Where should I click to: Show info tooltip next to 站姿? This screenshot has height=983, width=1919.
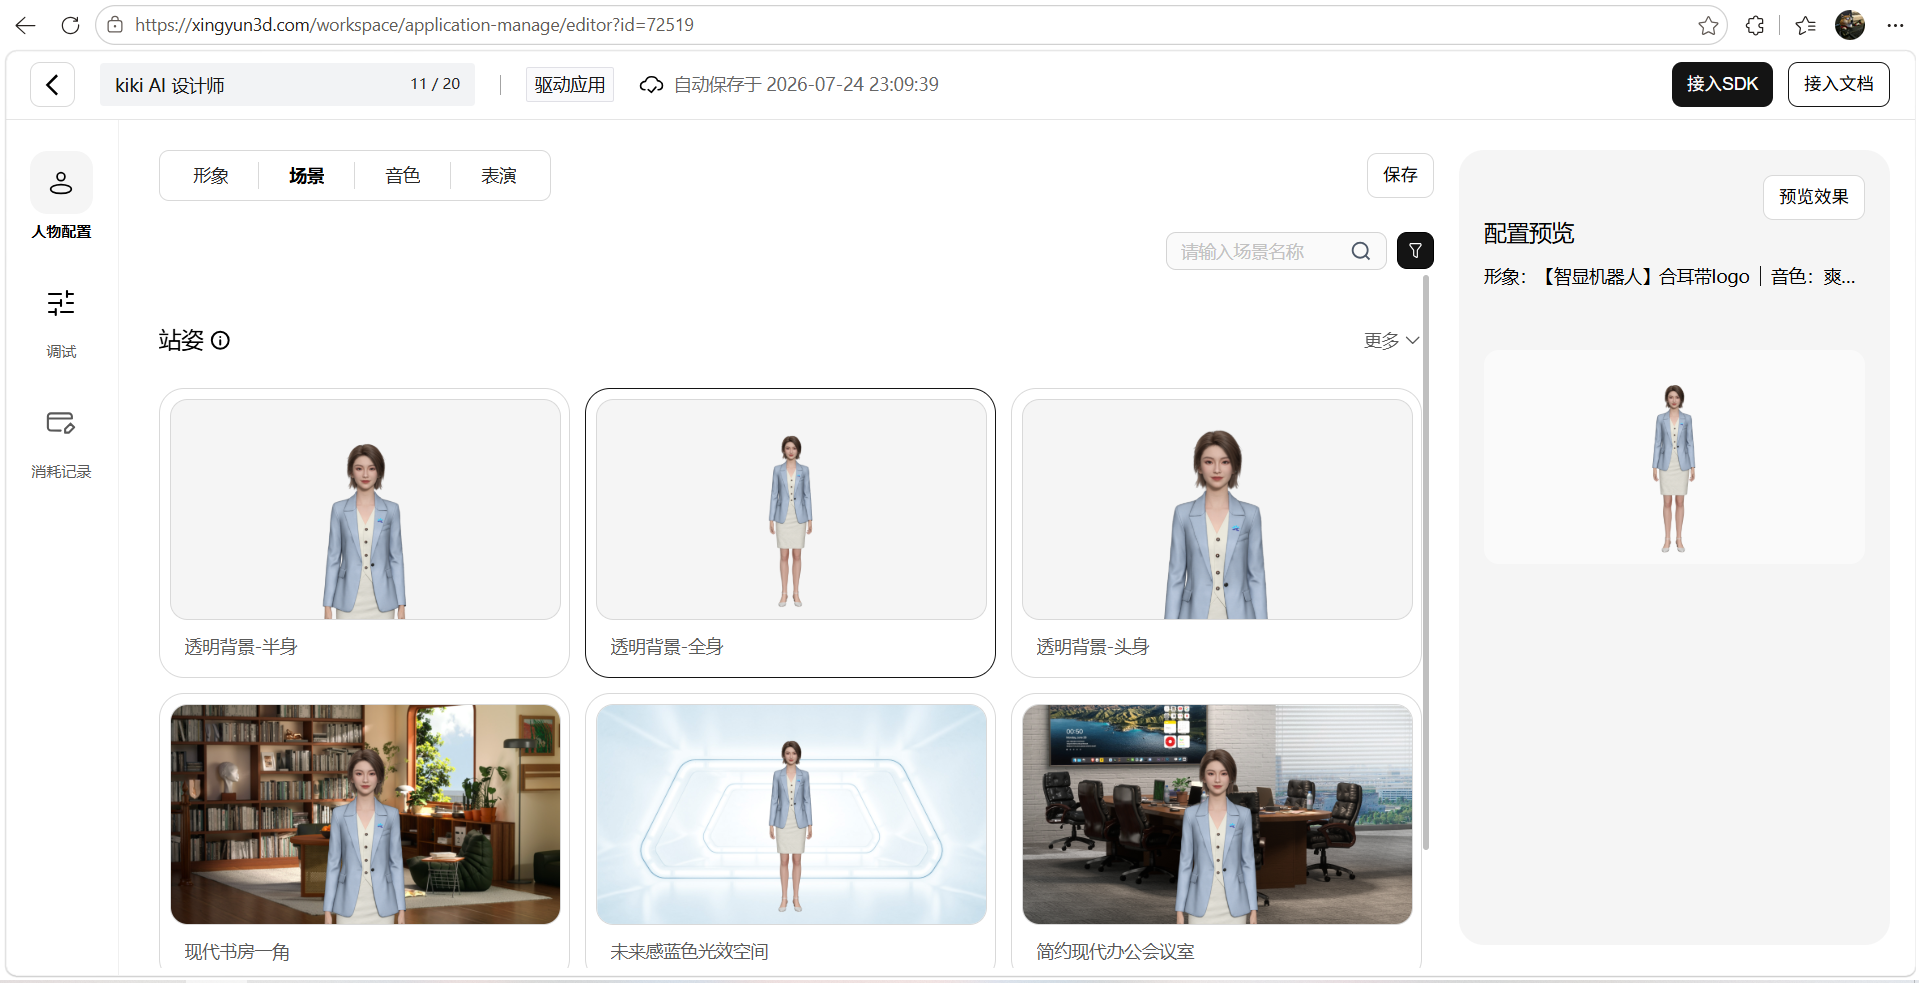(221, 340)
